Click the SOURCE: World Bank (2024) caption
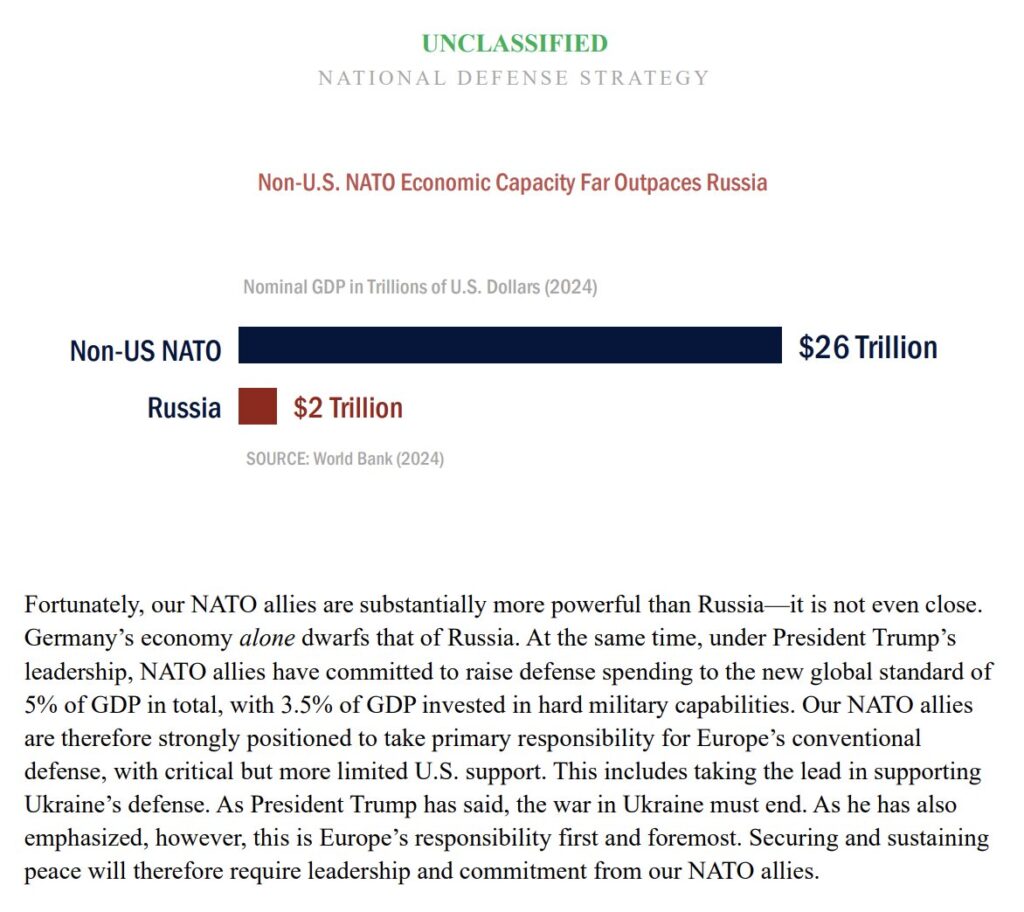This screenshot has height=912, width=1024. [x=345, y=459]
